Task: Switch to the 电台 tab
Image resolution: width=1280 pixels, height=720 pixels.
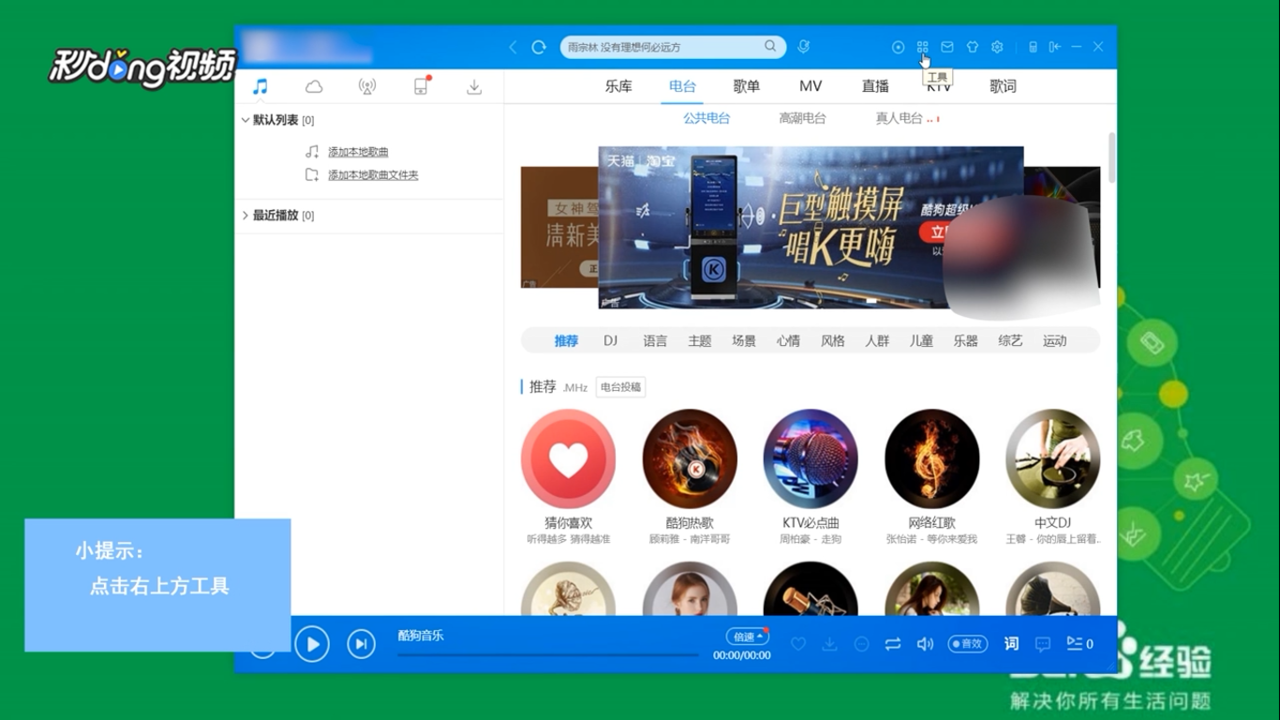Action: coord(682,87)
